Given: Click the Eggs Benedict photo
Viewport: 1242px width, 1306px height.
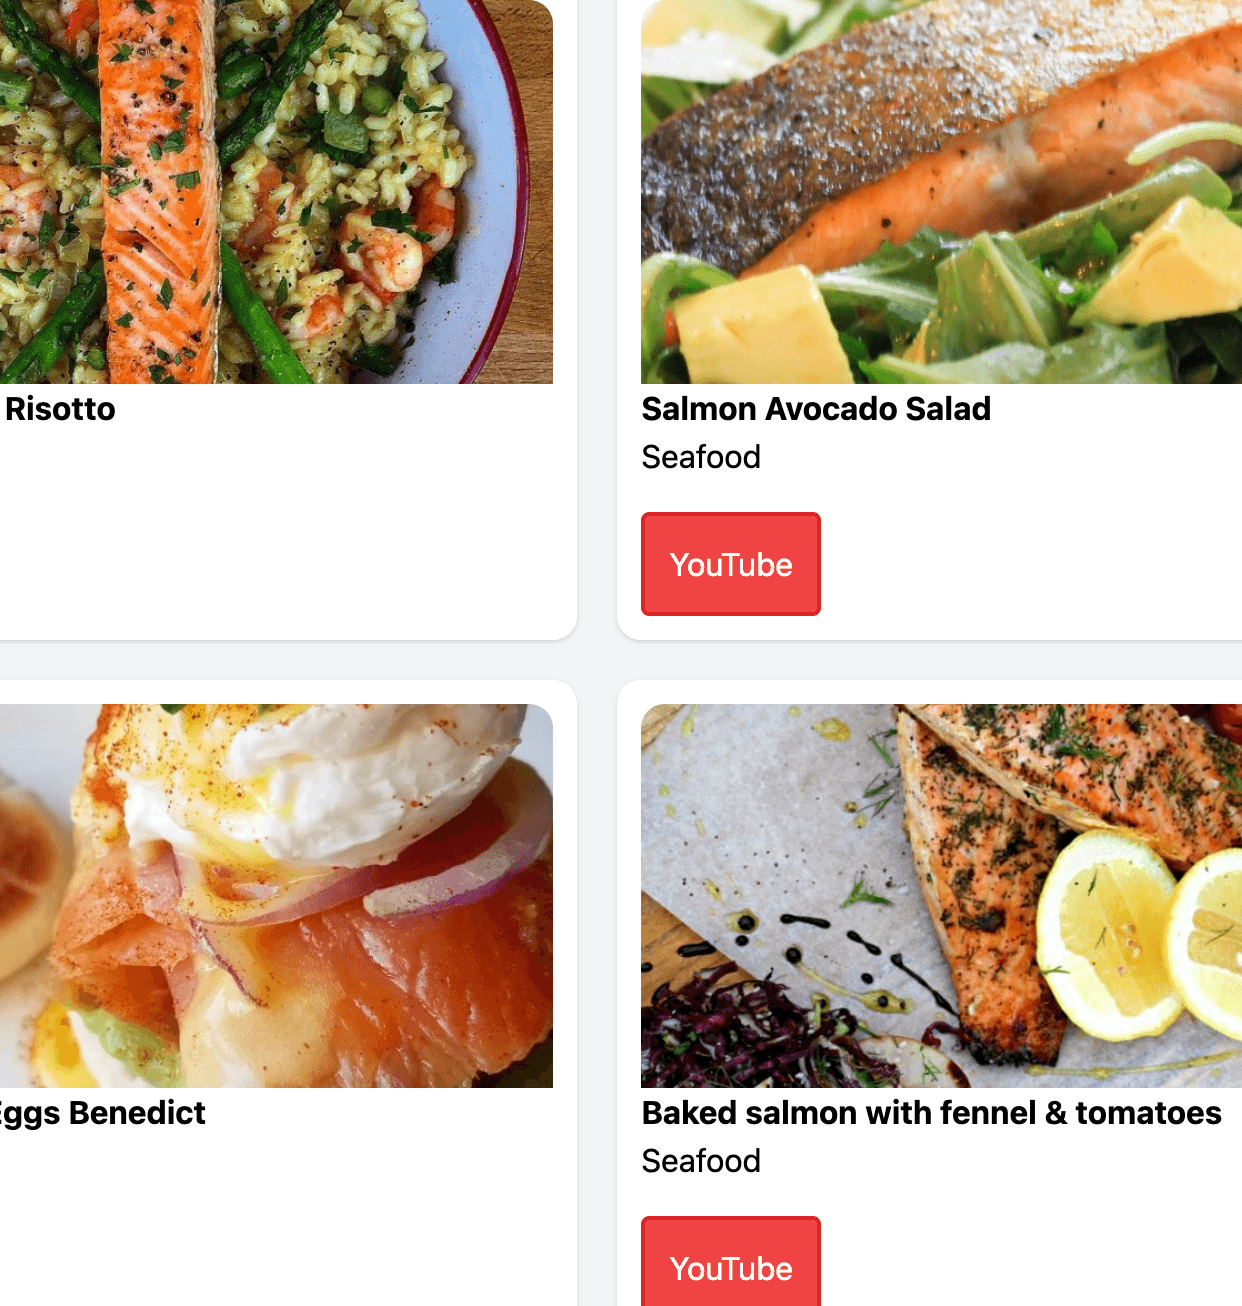Looking at the screenshot, I should tap(276, 896).
